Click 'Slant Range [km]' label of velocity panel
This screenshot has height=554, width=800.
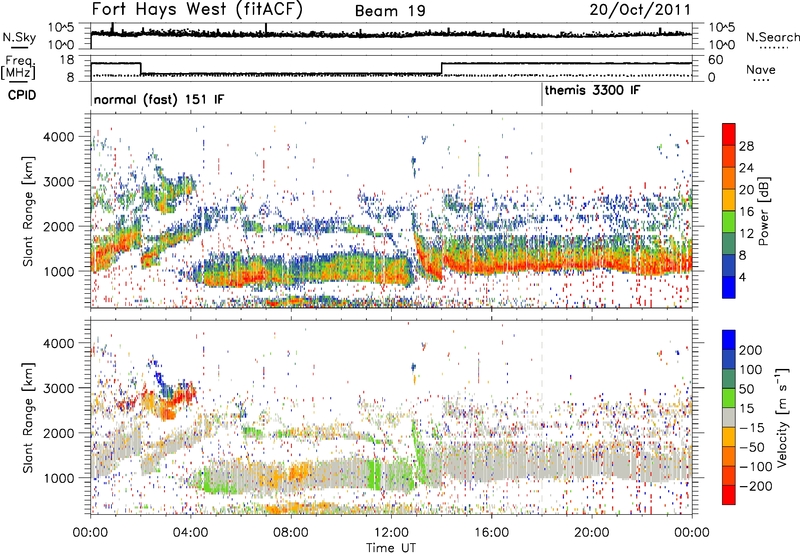[x=28, y=417]
